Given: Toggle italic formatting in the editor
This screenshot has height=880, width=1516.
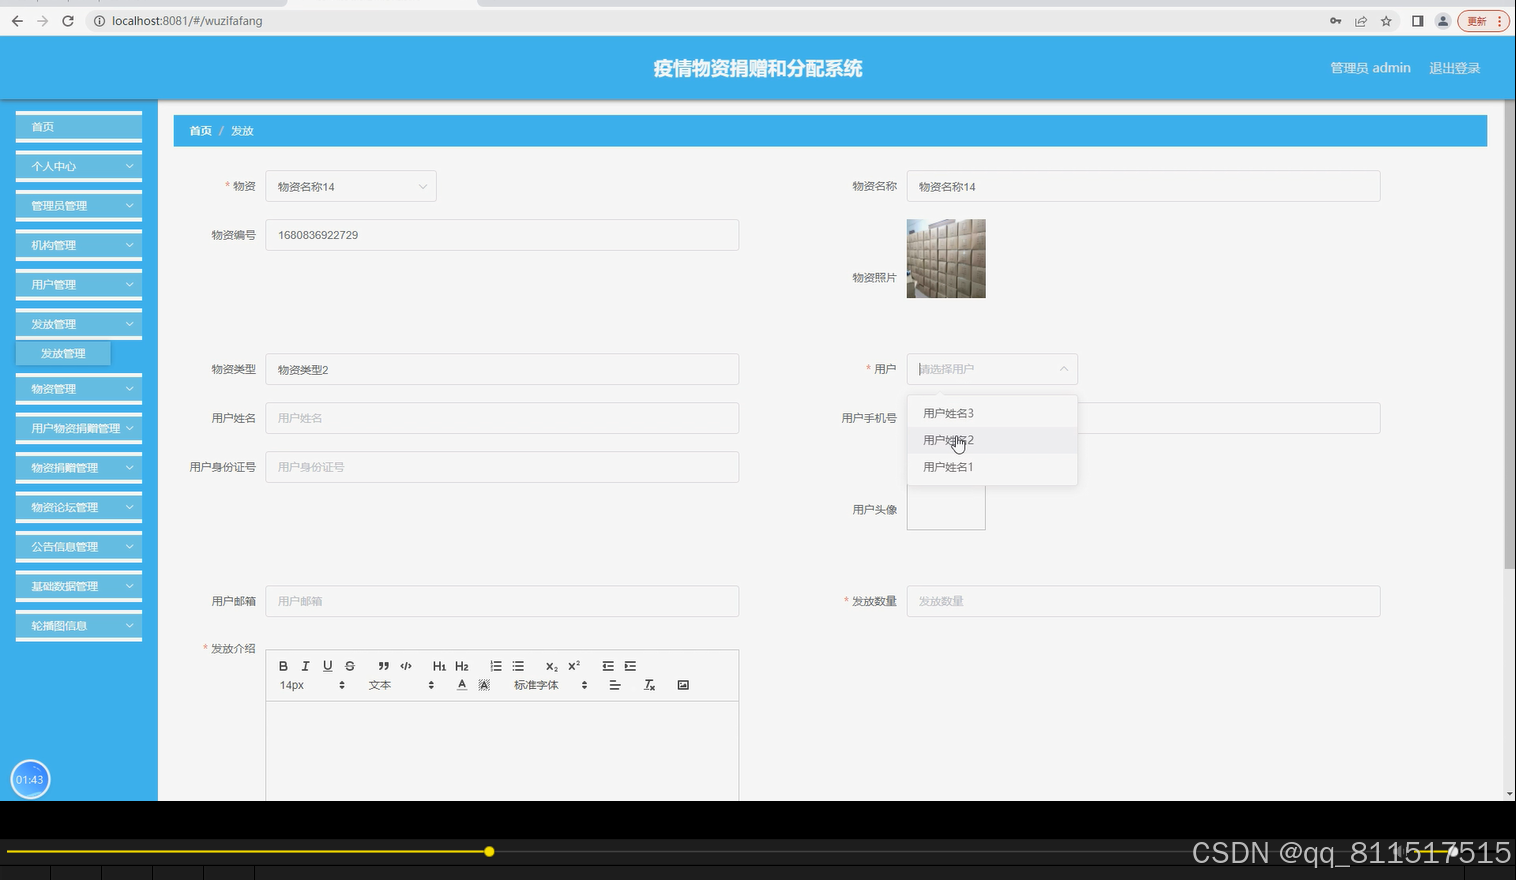Looking at the screenshot, I should [305, 666].
